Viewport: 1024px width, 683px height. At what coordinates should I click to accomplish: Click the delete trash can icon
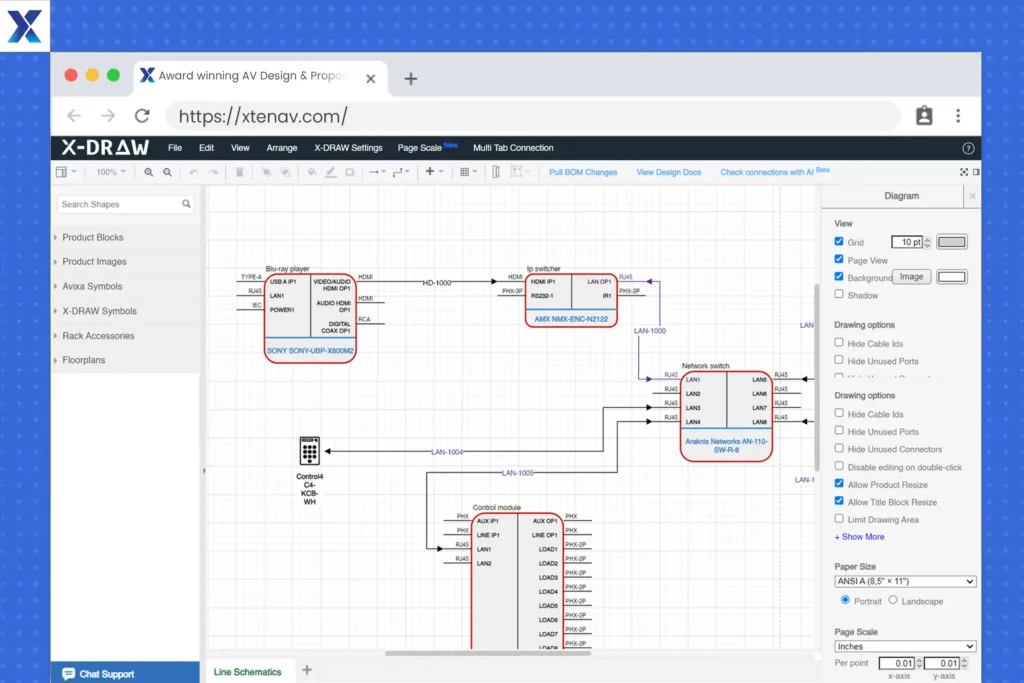point(239,172)
